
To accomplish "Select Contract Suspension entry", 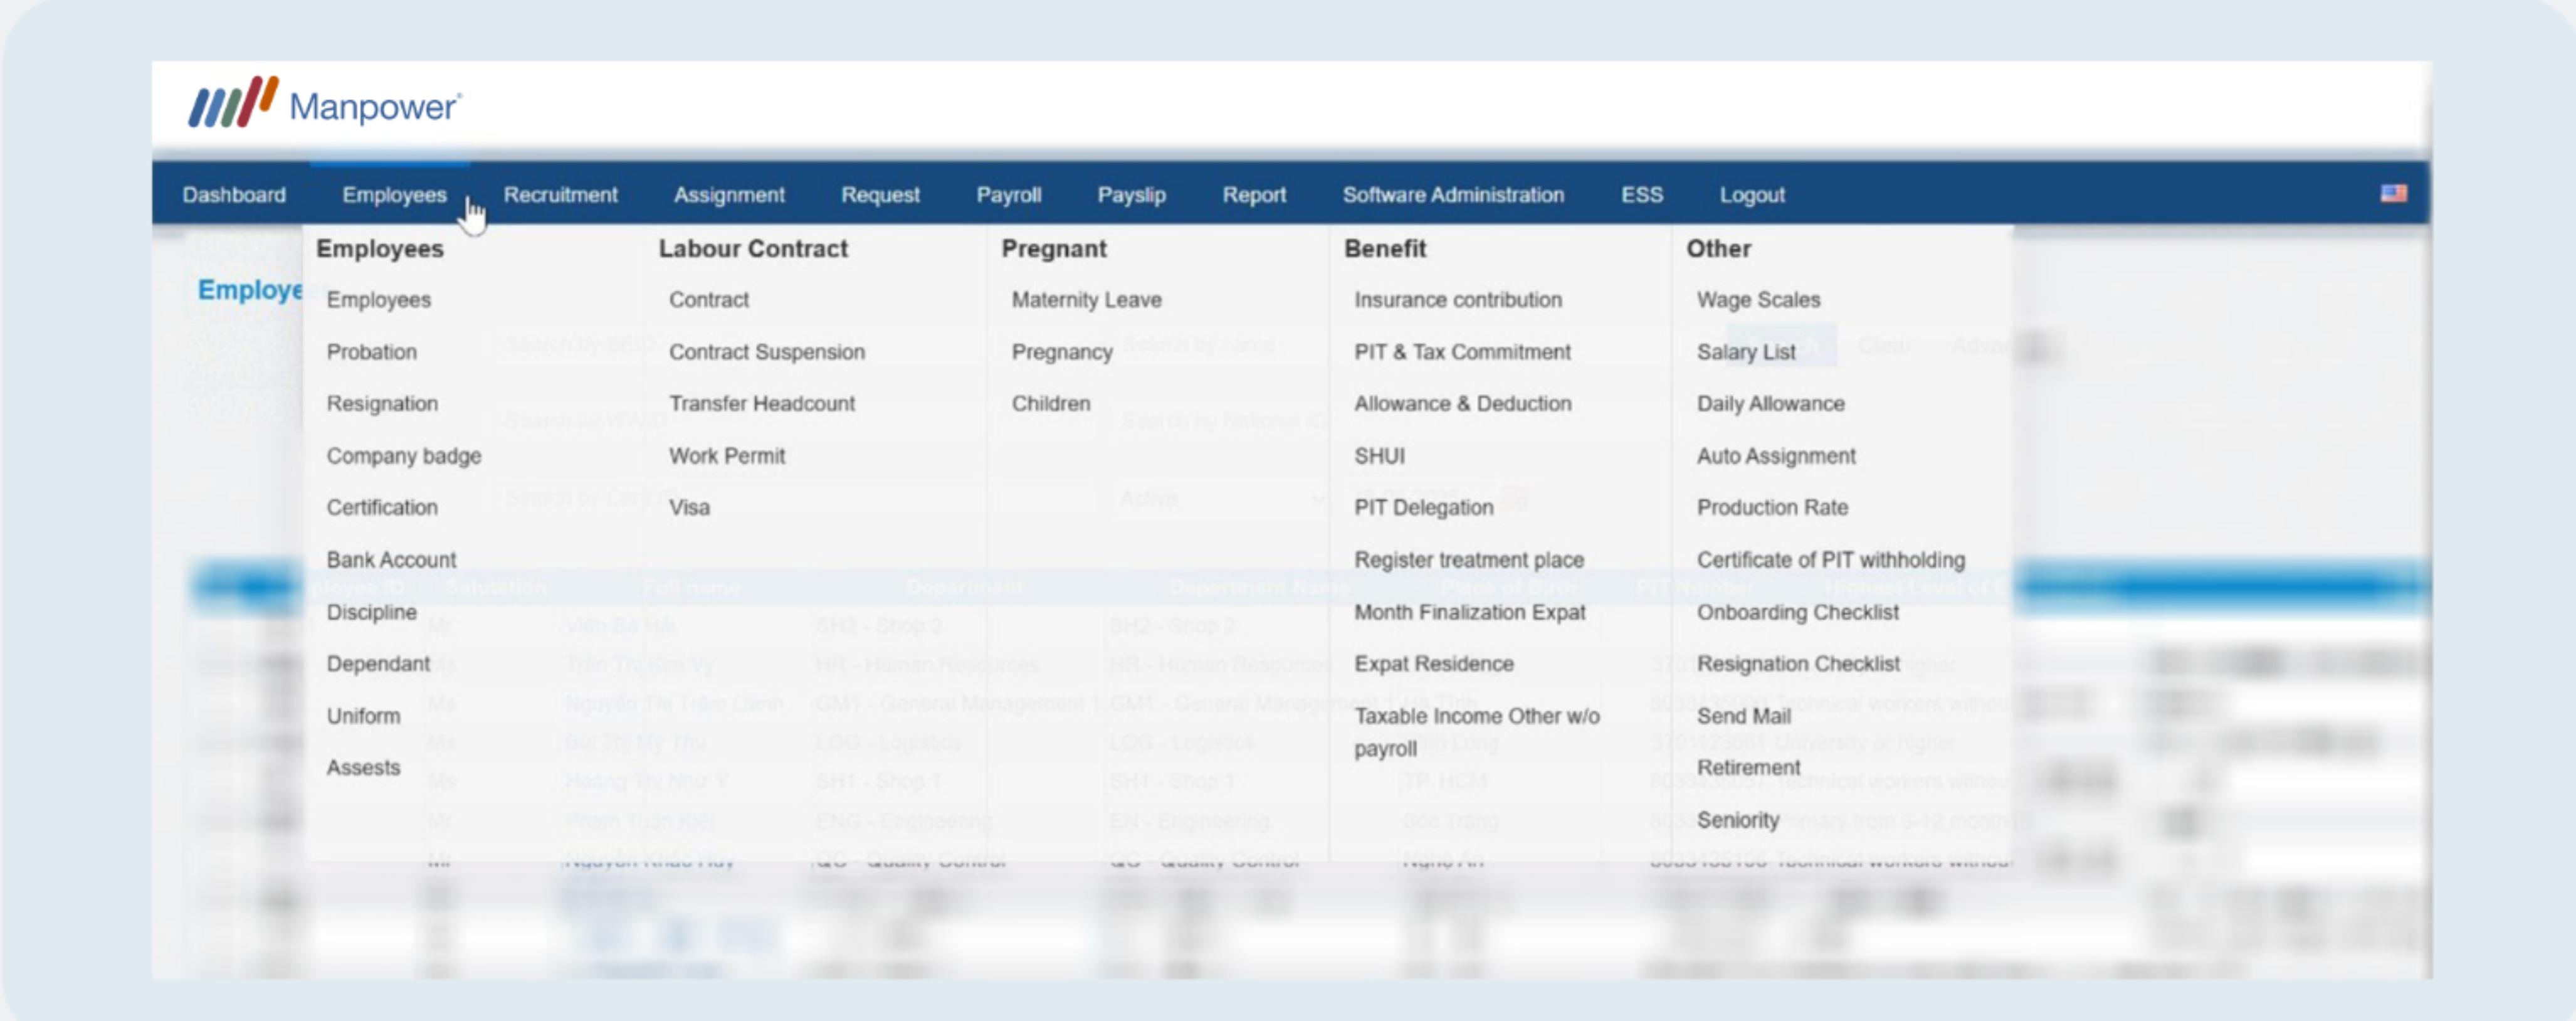I will pos(767,352).
